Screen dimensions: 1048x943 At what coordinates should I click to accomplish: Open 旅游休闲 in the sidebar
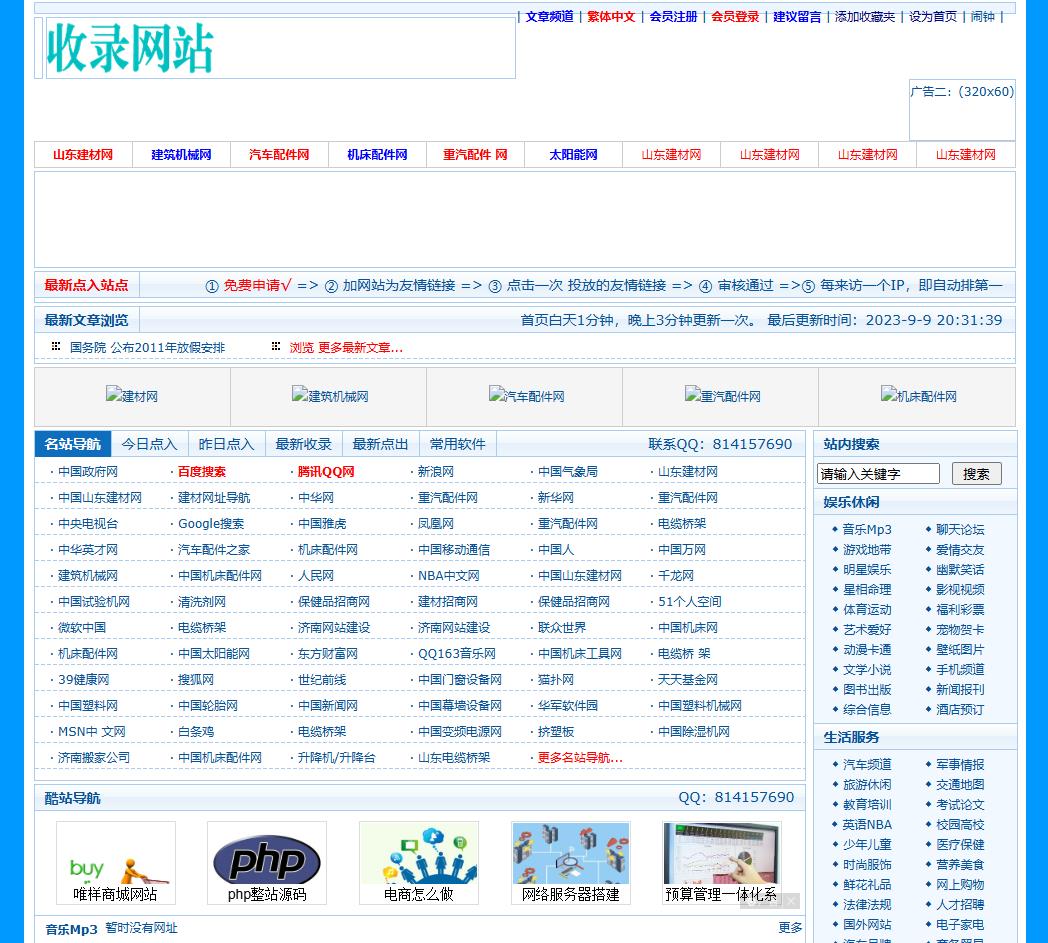tap(867, 785)
